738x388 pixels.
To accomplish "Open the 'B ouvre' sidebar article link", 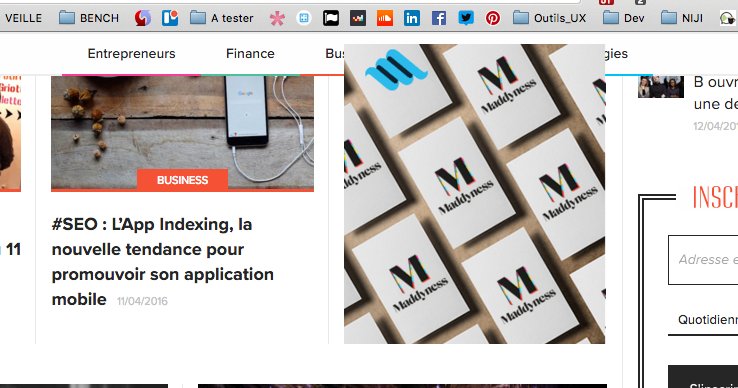I will tap(715, 93).
